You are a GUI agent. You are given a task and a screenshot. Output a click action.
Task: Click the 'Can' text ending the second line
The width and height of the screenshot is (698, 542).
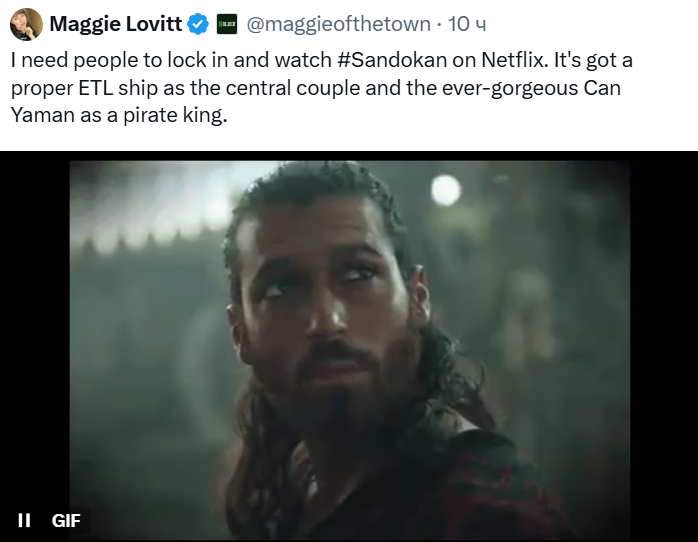click(603, 88)
